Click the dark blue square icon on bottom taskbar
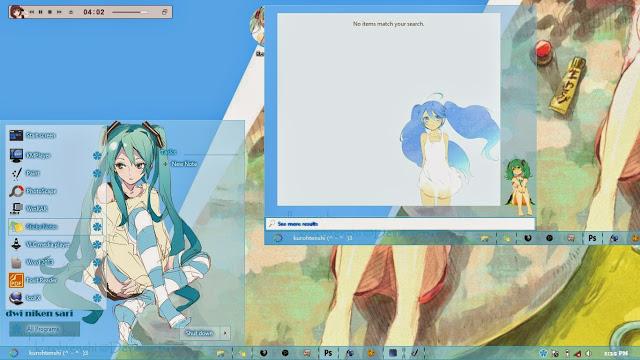Screen dimensions: 640x360 tap(393, 353)
